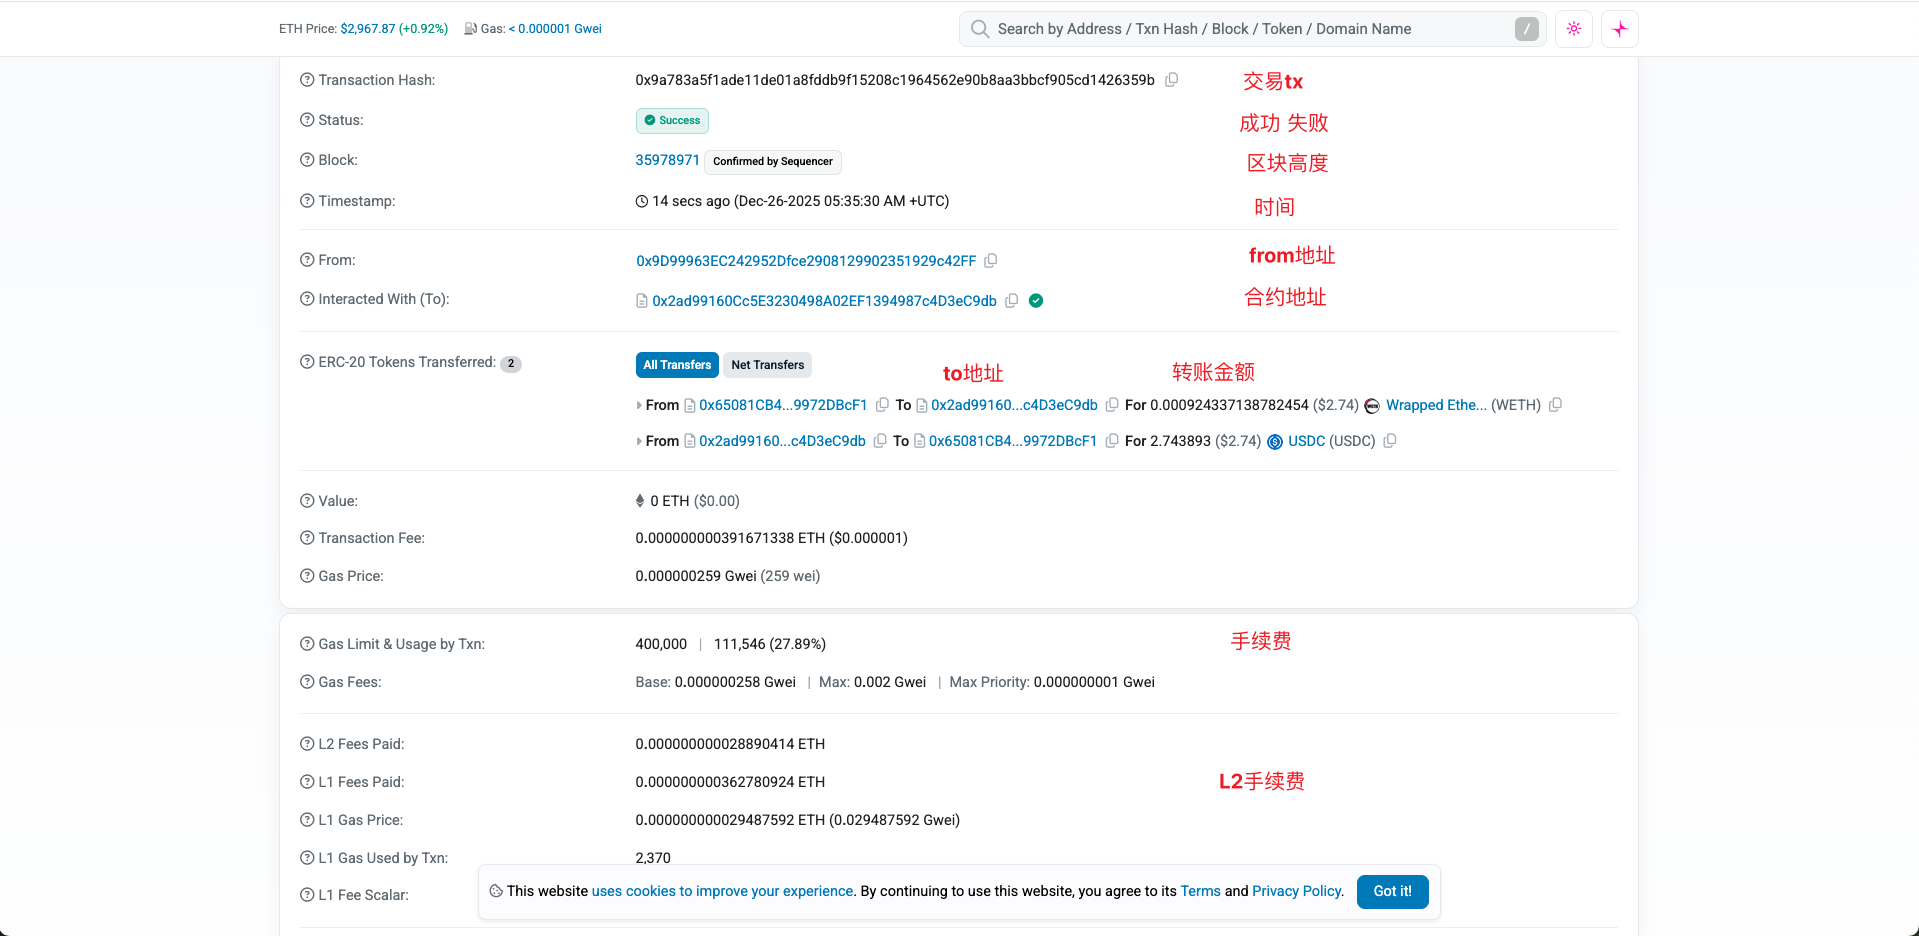Image resolution: width=1919 pixels, height=936 pixels.
Task: Select the All Transfers tab
Action: click(677, 365)
